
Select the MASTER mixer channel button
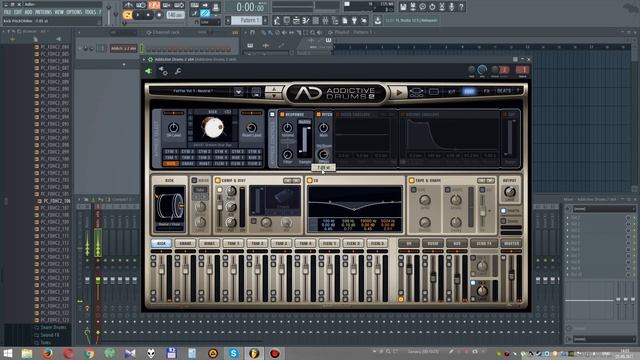pos(511,243)
